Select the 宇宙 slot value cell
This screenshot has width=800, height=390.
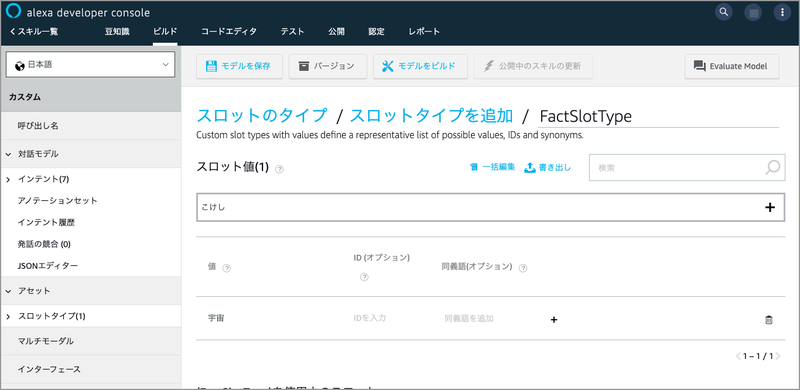tap(217, 318)
